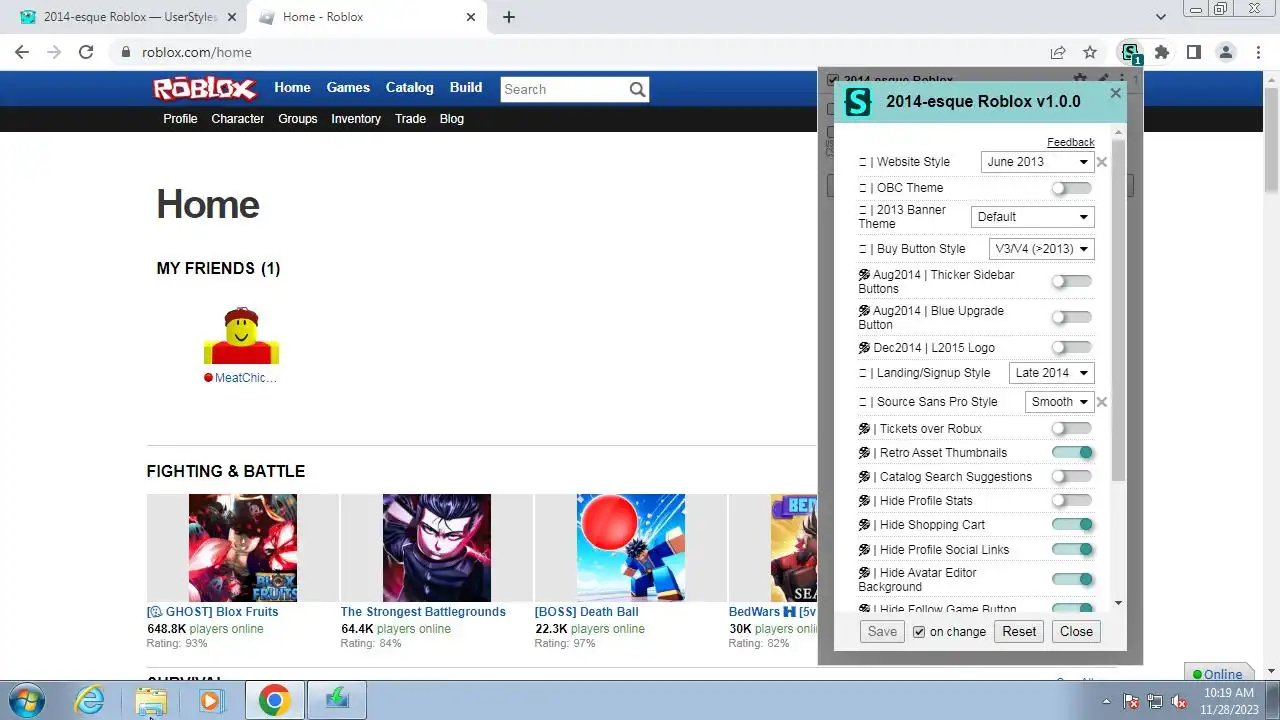Open the Games menu in Roblox header
1280x720 pixels.
tap(348, 88)
